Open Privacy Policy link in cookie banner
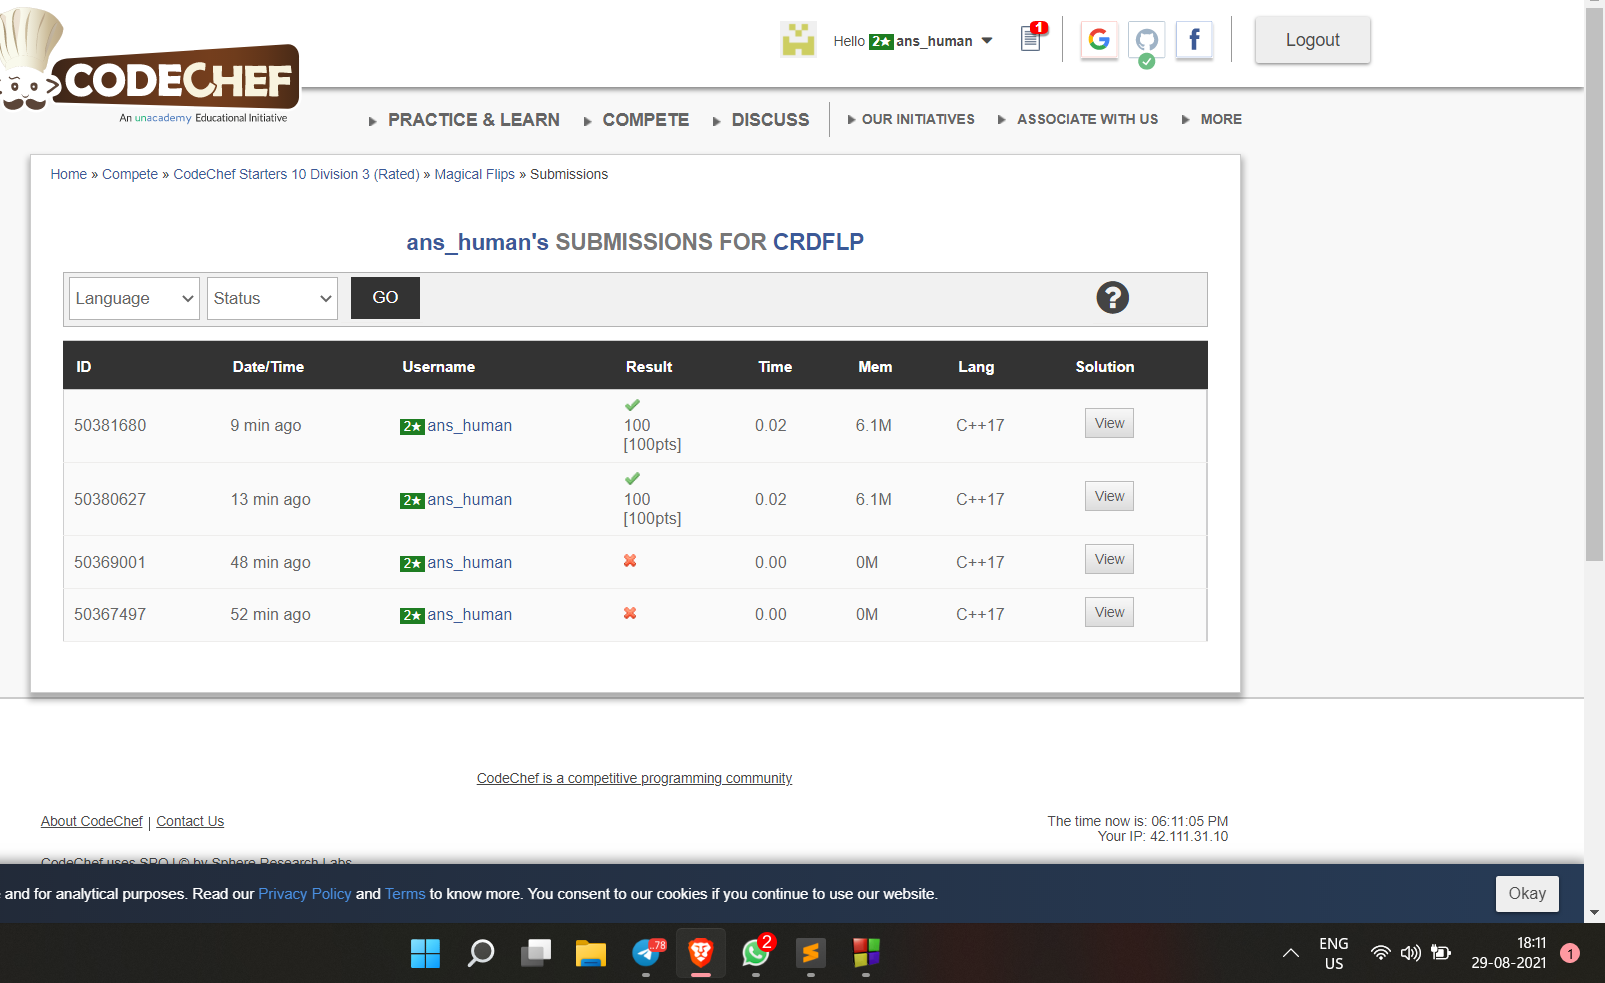Image resolution: width=1605 pixels, height=983 pixels. [305, 894]
